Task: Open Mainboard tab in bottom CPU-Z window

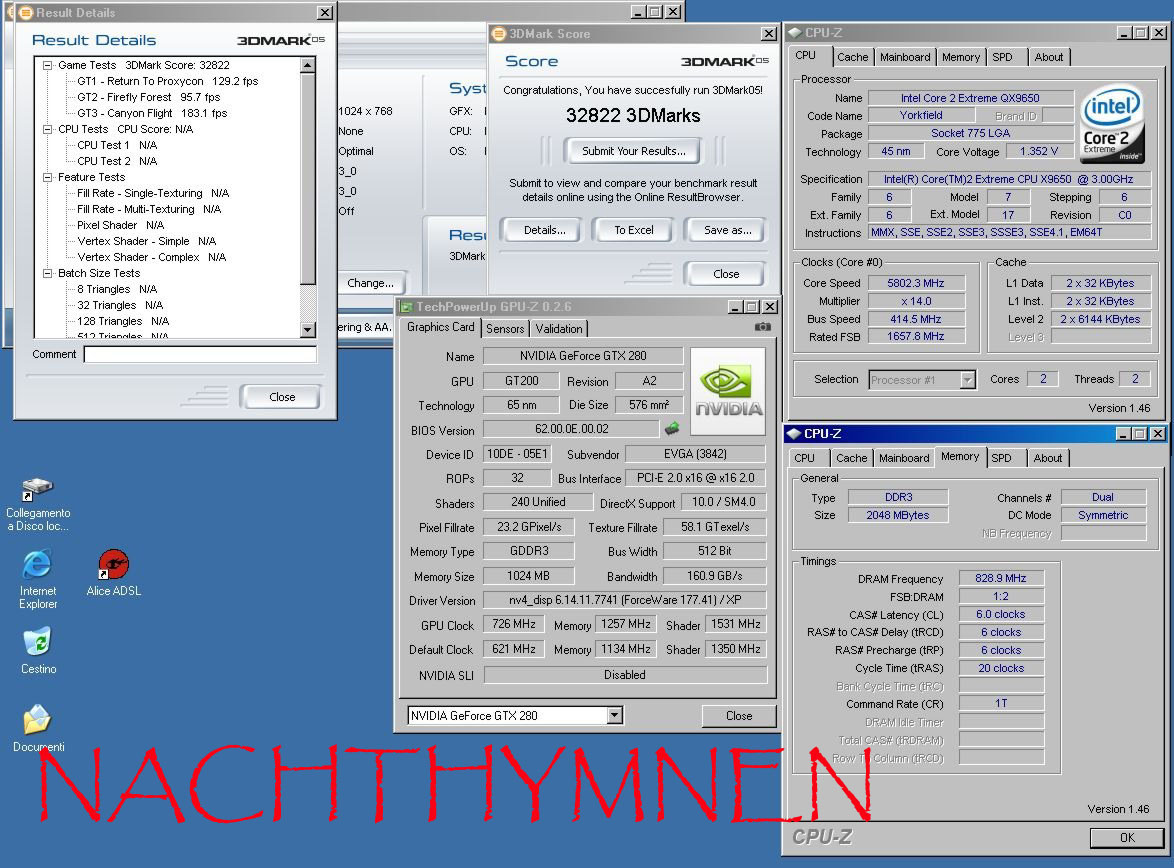Action: click(904, 458)
